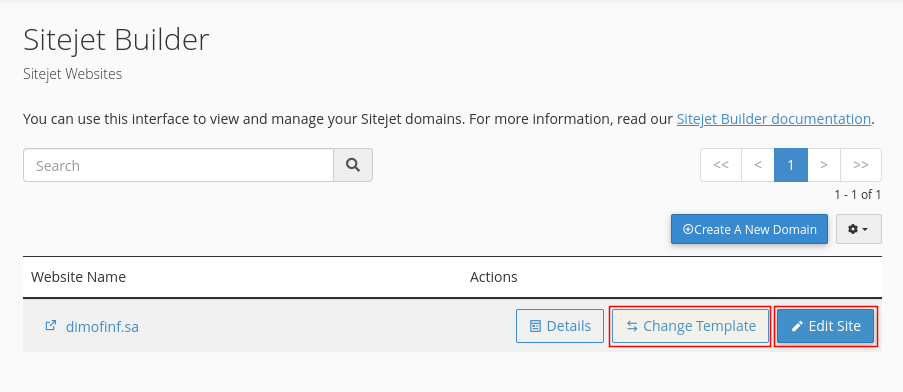The height and width of the screenshot is (392, 903).
Task: Click the Sitejet Builder page heading
Action: pyautogui.click(x=116, y=40)
